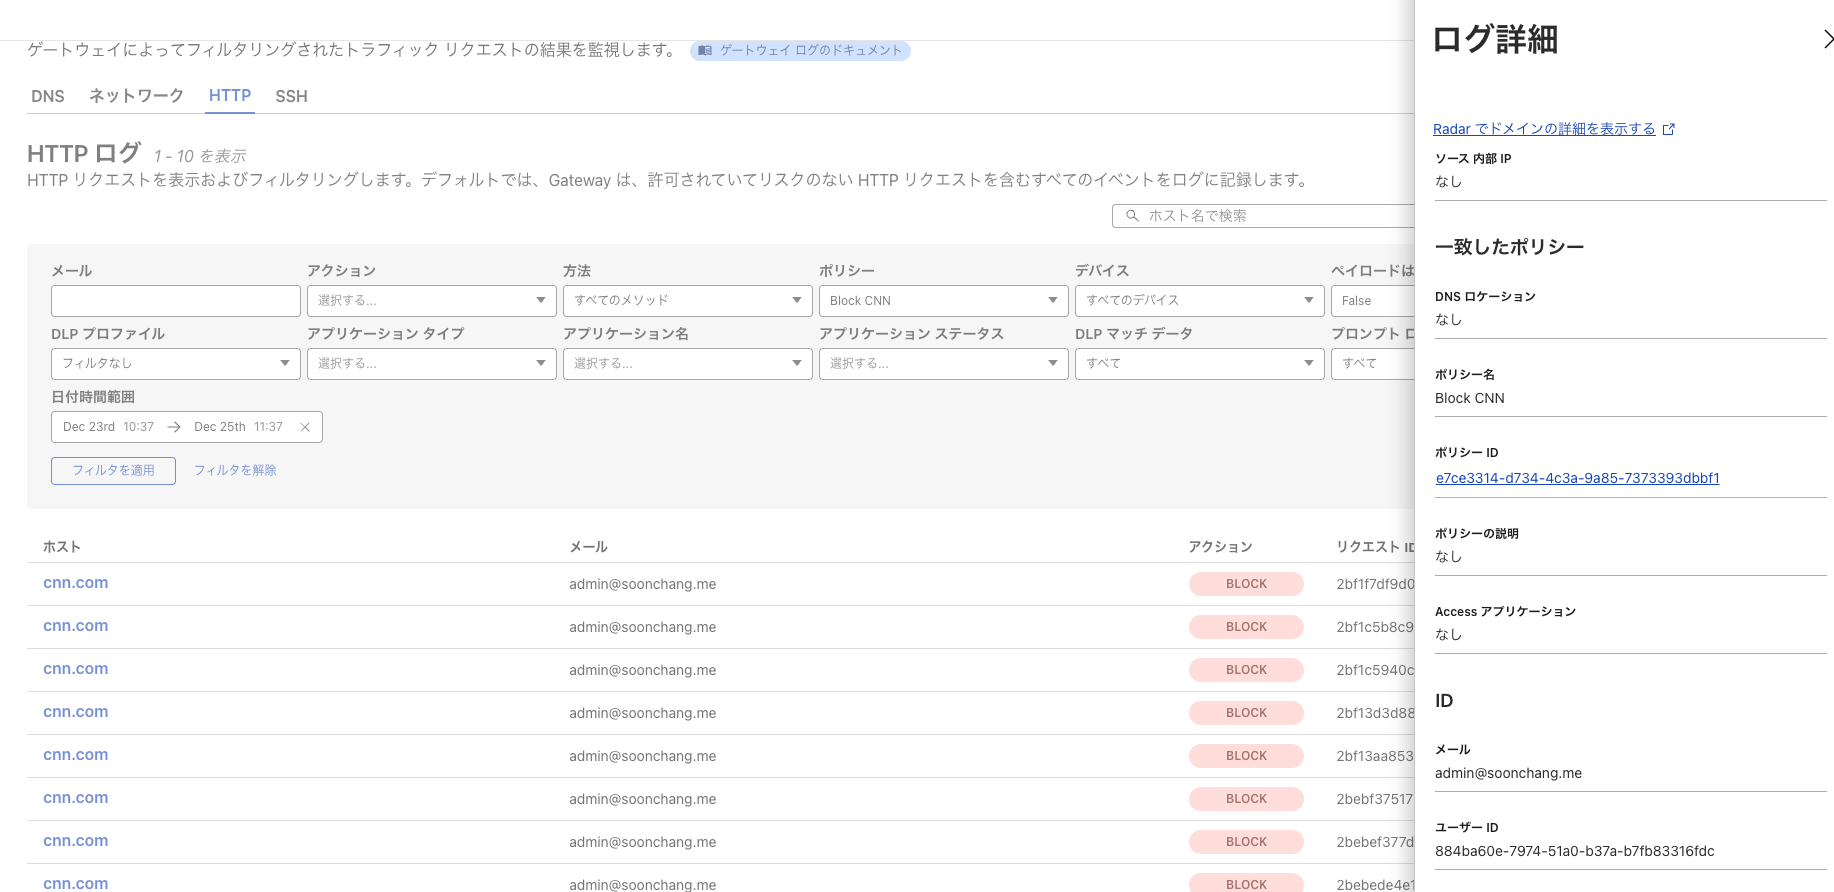This screenshot has height=892, width=1834.
Task: Open the アプリケーション名 dropdown
Action: point(688,364)
